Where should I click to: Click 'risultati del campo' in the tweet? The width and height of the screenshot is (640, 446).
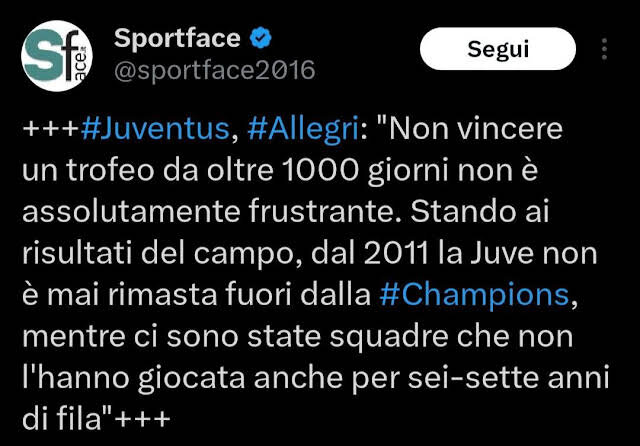click(x=158, y=254)
